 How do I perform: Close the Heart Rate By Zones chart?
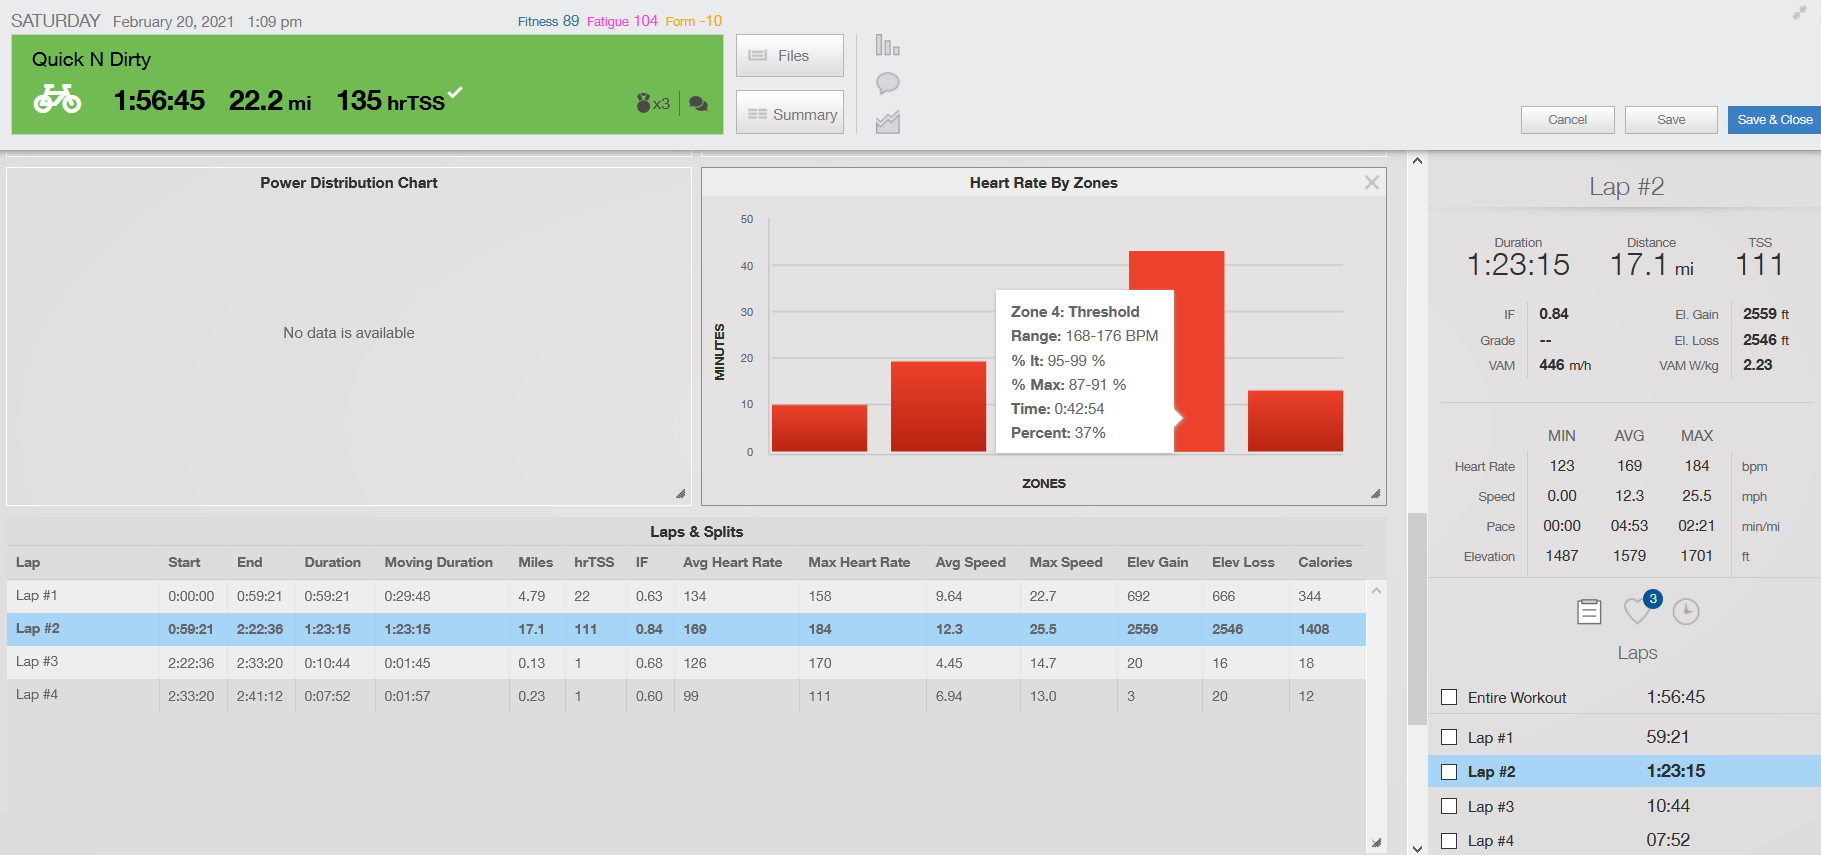coord(1372,182)
